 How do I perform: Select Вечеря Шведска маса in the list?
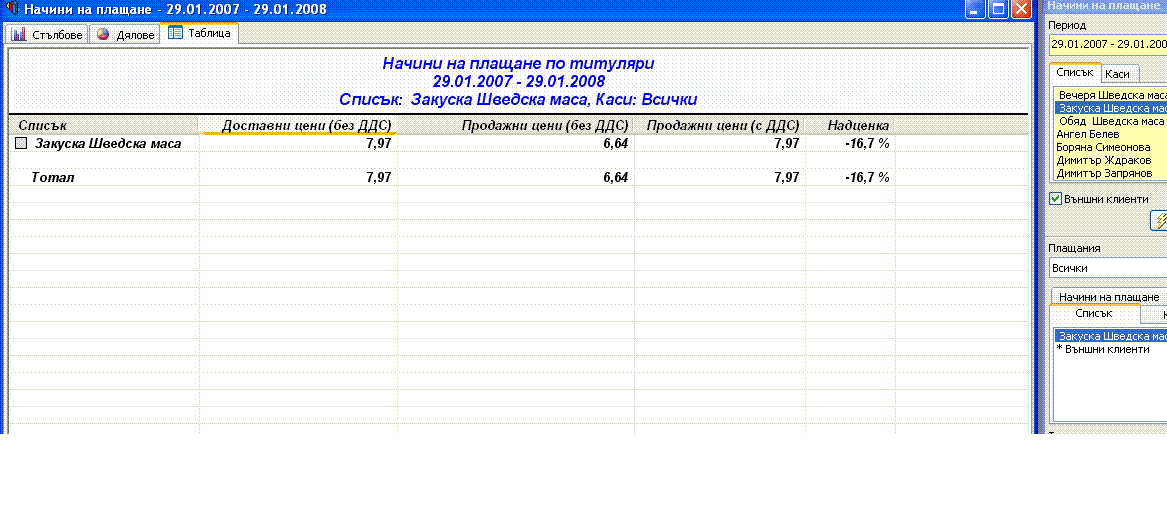tap(1110, 94)
